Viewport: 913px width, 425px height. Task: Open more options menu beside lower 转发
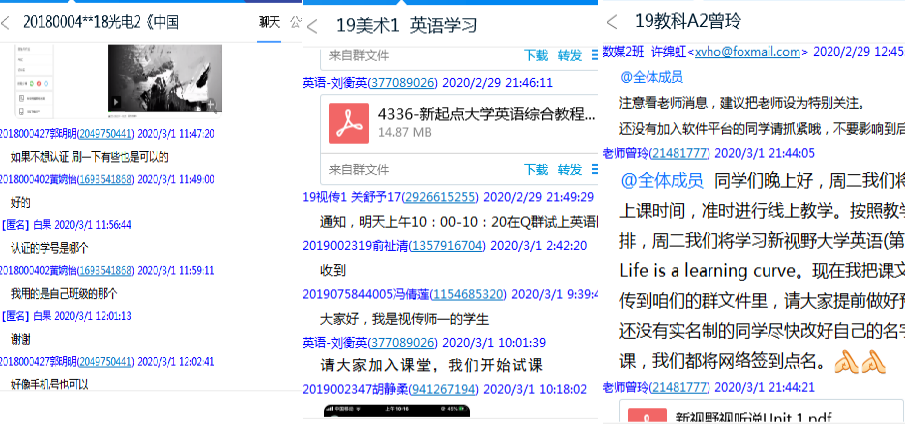(x=595, y=169)
